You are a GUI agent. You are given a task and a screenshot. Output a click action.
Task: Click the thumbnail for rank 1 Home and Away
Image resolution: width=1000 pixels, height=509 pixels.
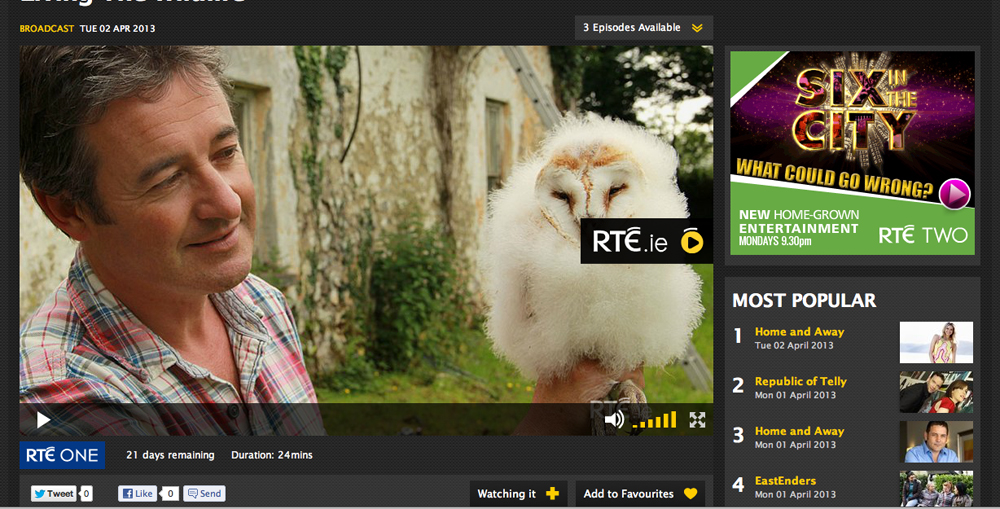click(x=936, y=343)
